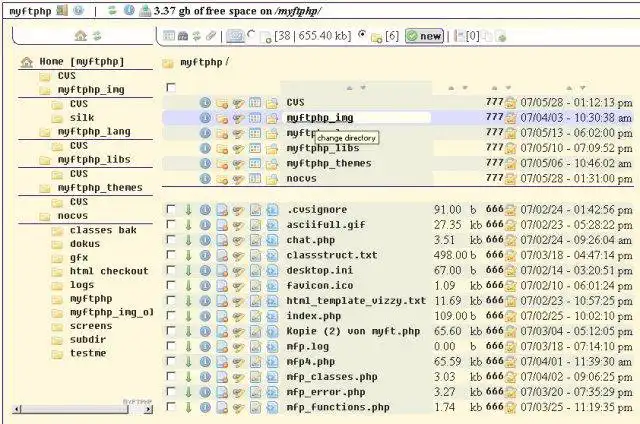Viewport: 640px width, 424px height.
Task: Check the box for index.php
Action: pos(171,316)
